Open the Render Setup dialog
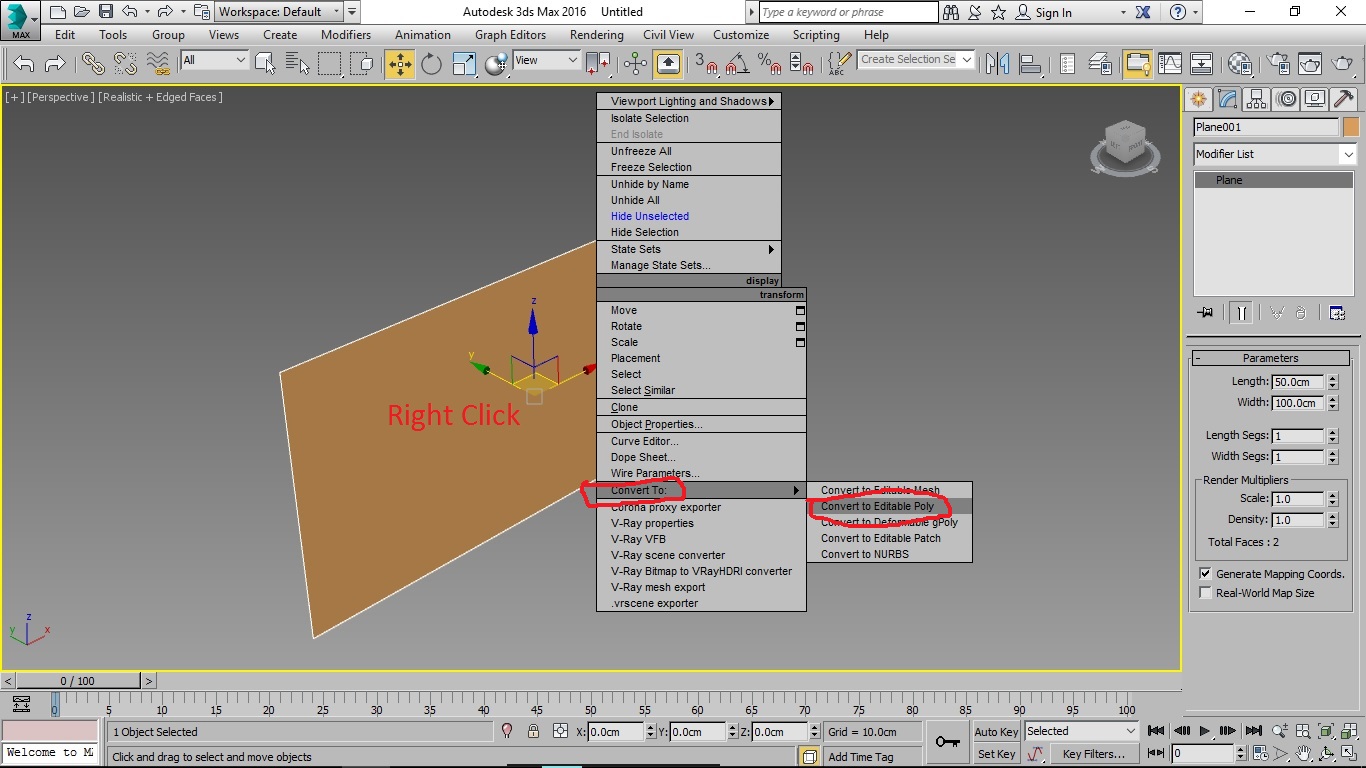Viewport: 1366px width, 768px height. tap(1279, 63)
